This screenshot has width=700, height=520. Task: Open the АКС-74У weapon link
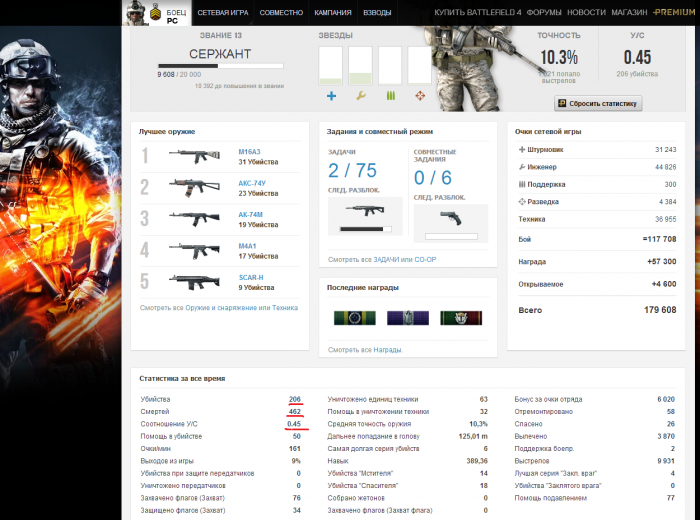pos(252,183)
